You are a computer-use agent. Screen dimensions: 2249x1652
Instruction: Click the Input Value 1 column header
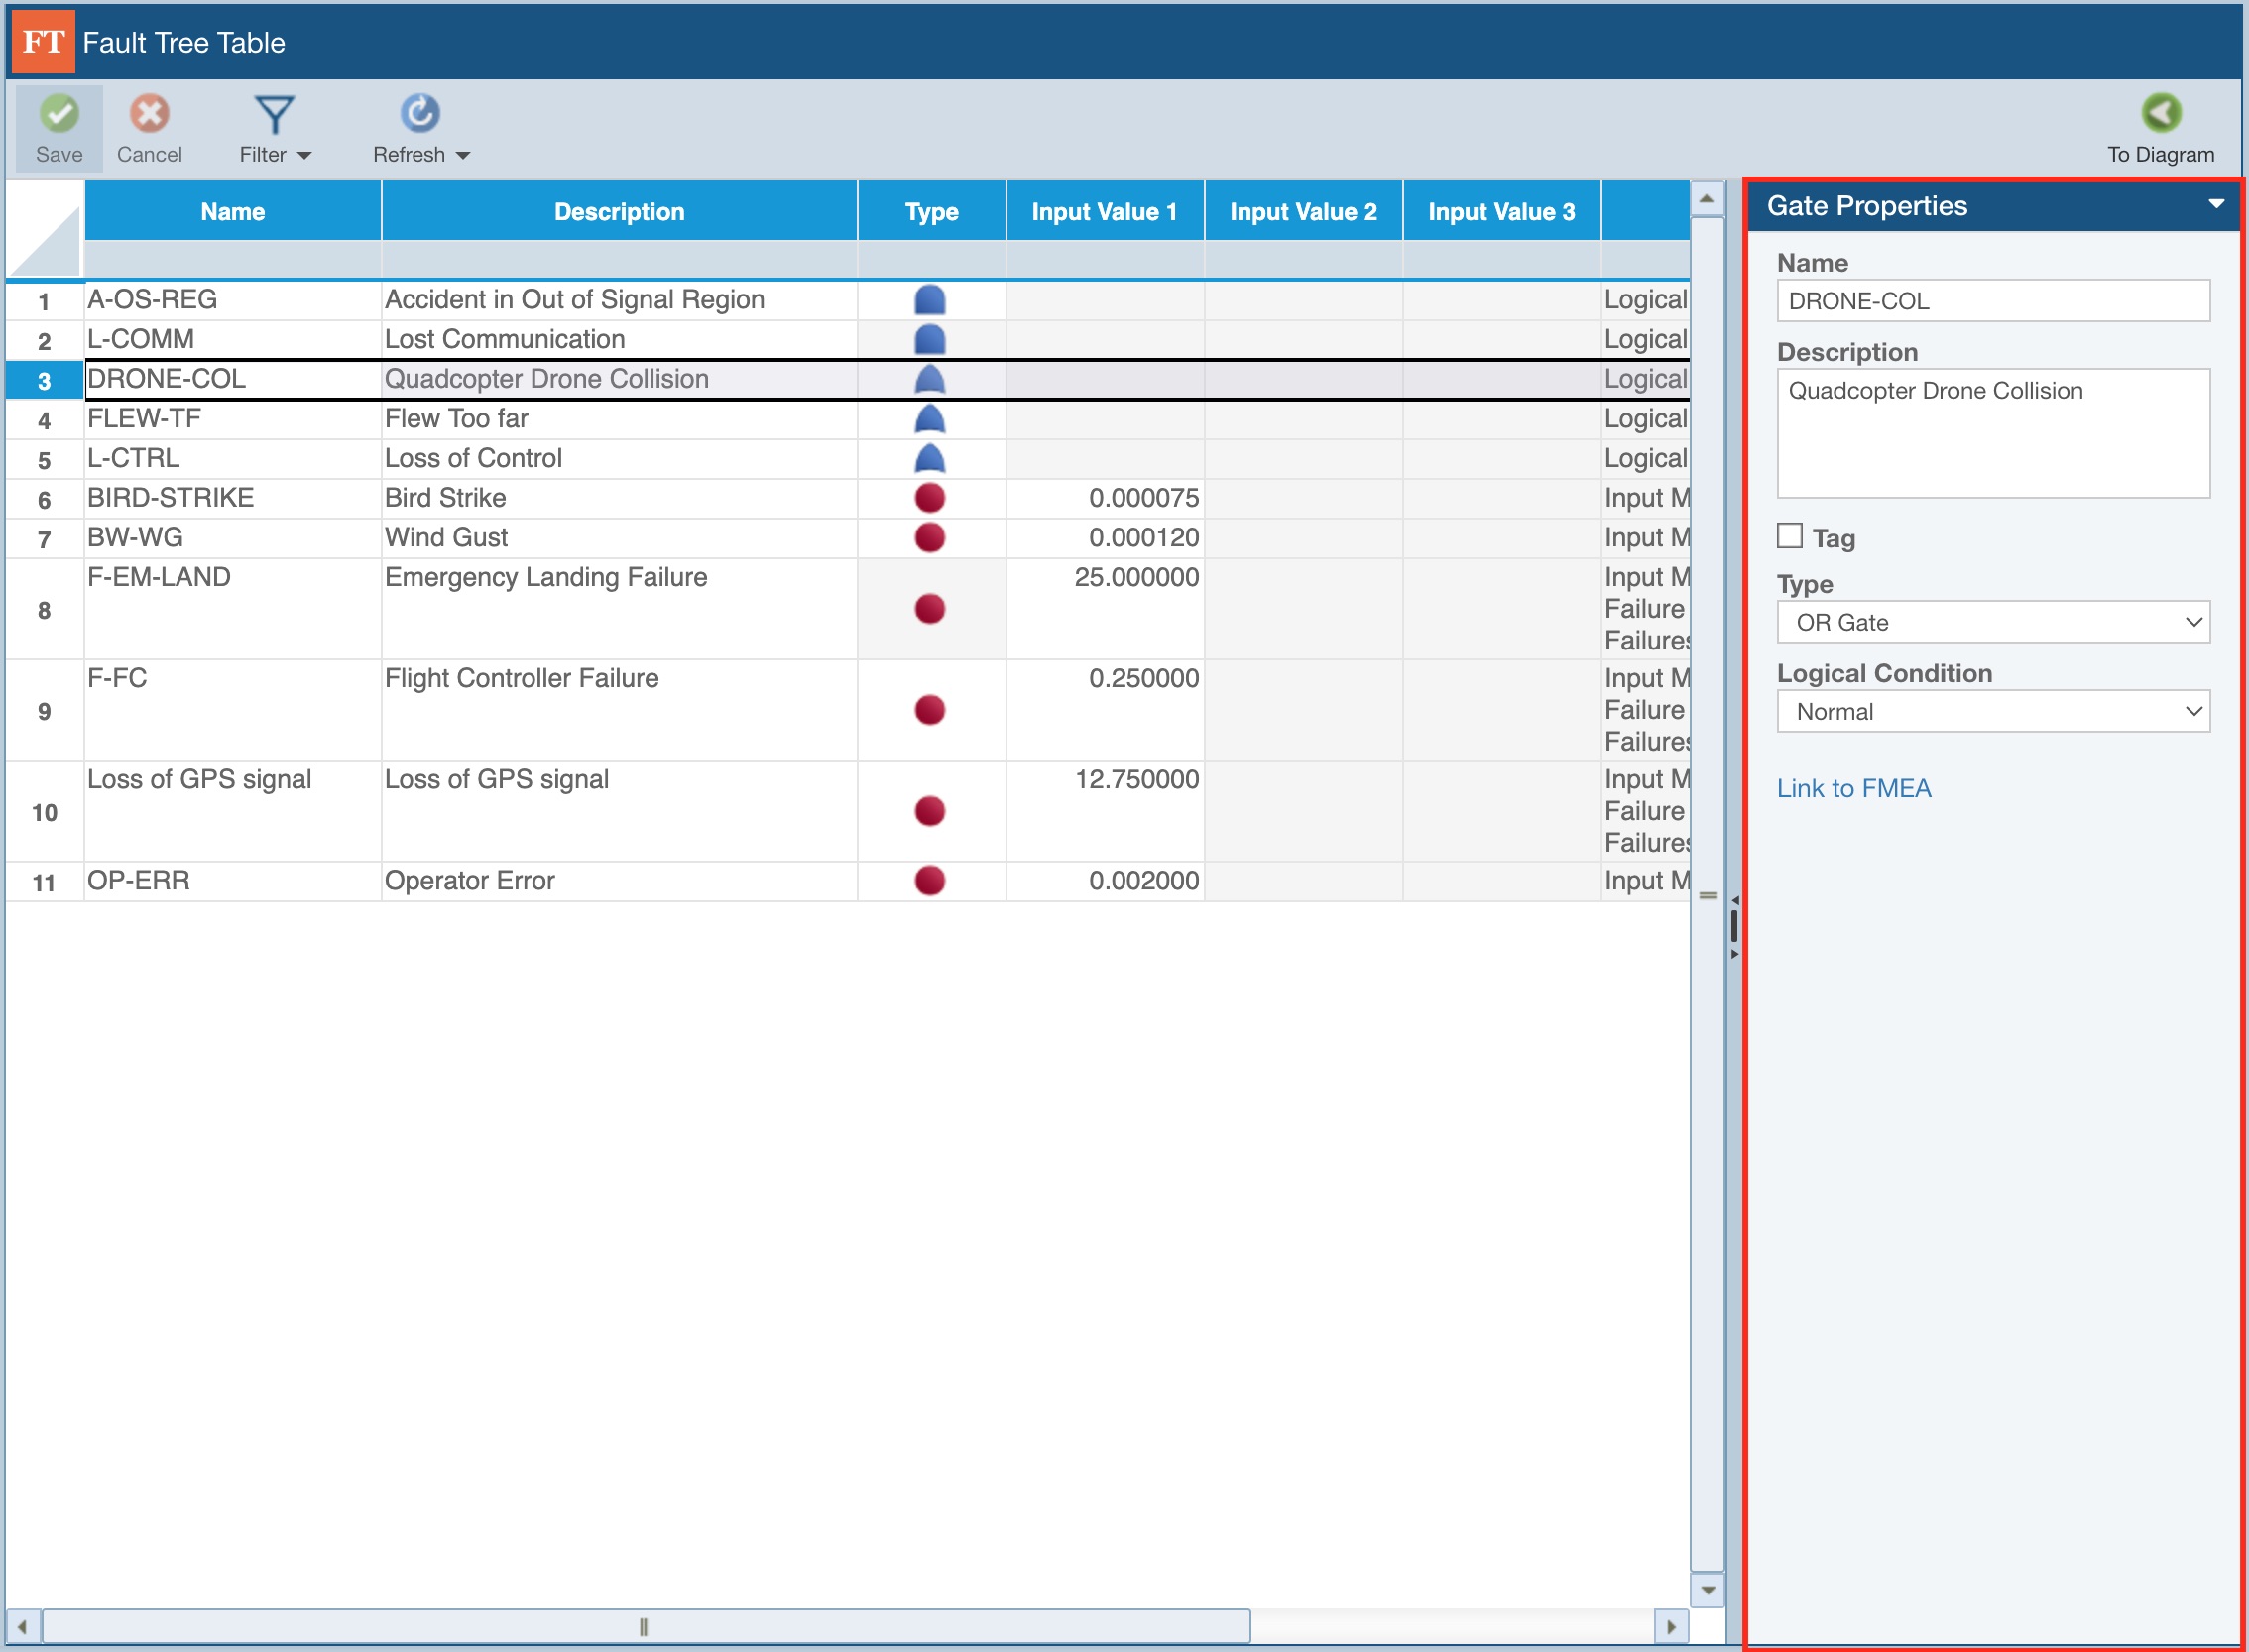click(x=1104, y=212)
